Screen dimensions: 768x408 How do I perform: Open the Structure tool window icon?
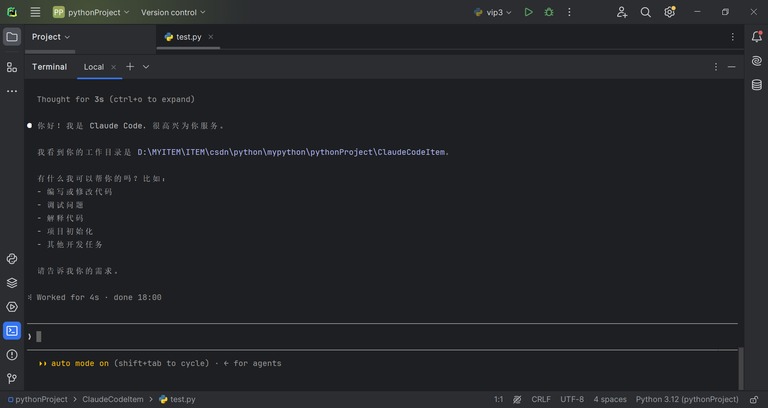click(12, 67)
